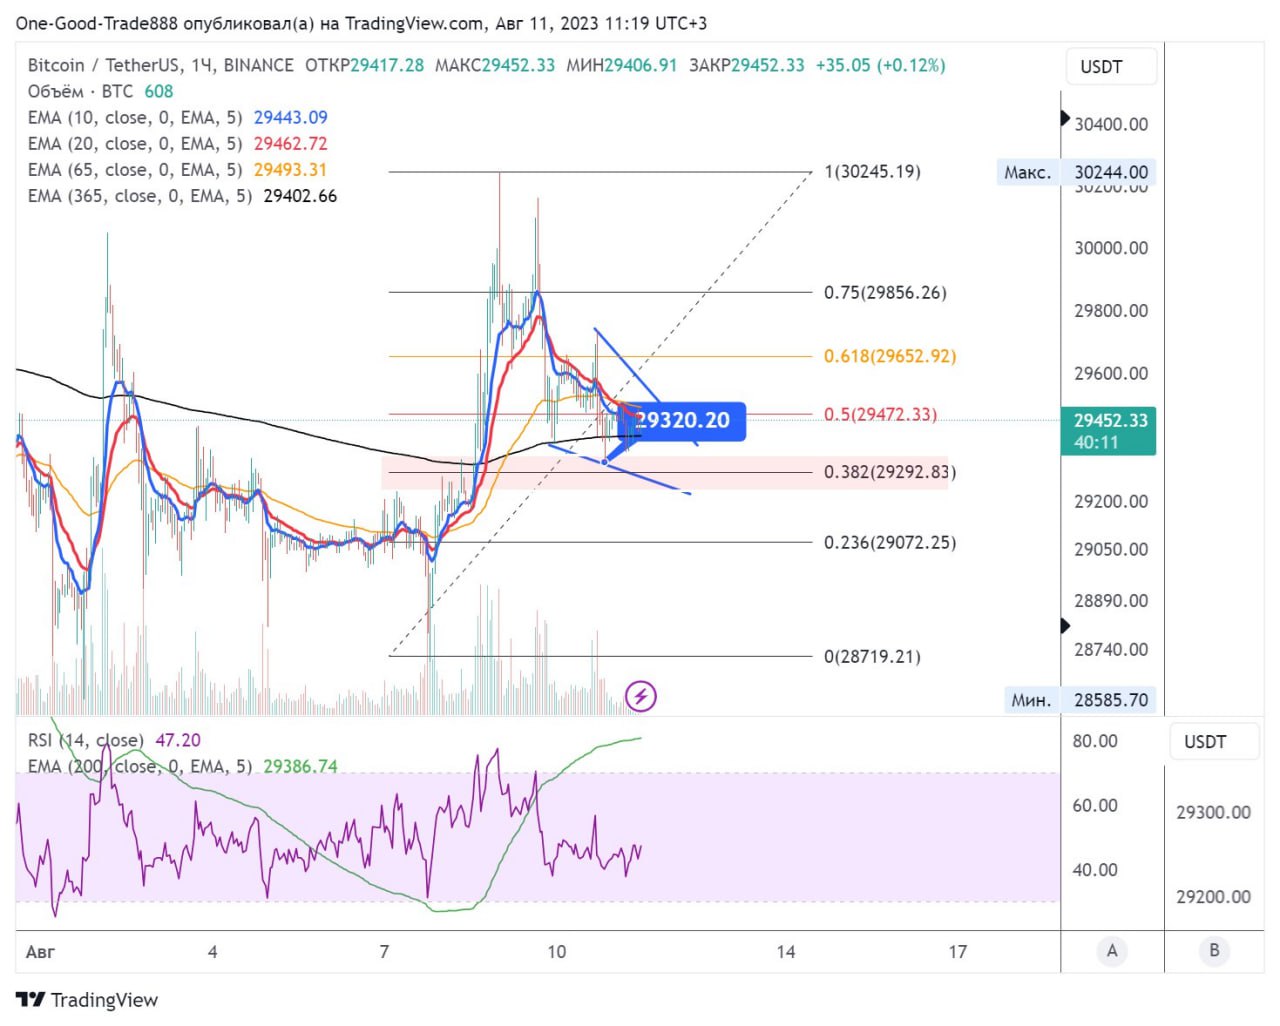Click the 30400.00 price axis label

coord(1111,124)
